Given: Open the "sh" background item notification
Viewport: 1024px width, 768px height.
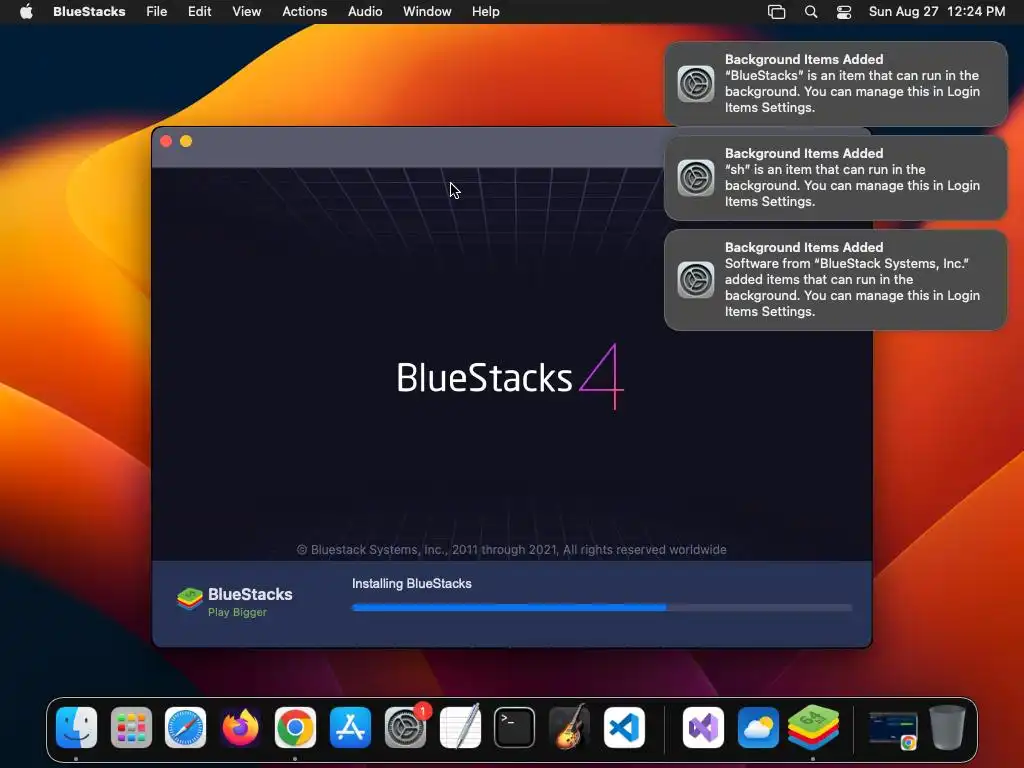Looking at the screenshot, I should coord(835,178).
